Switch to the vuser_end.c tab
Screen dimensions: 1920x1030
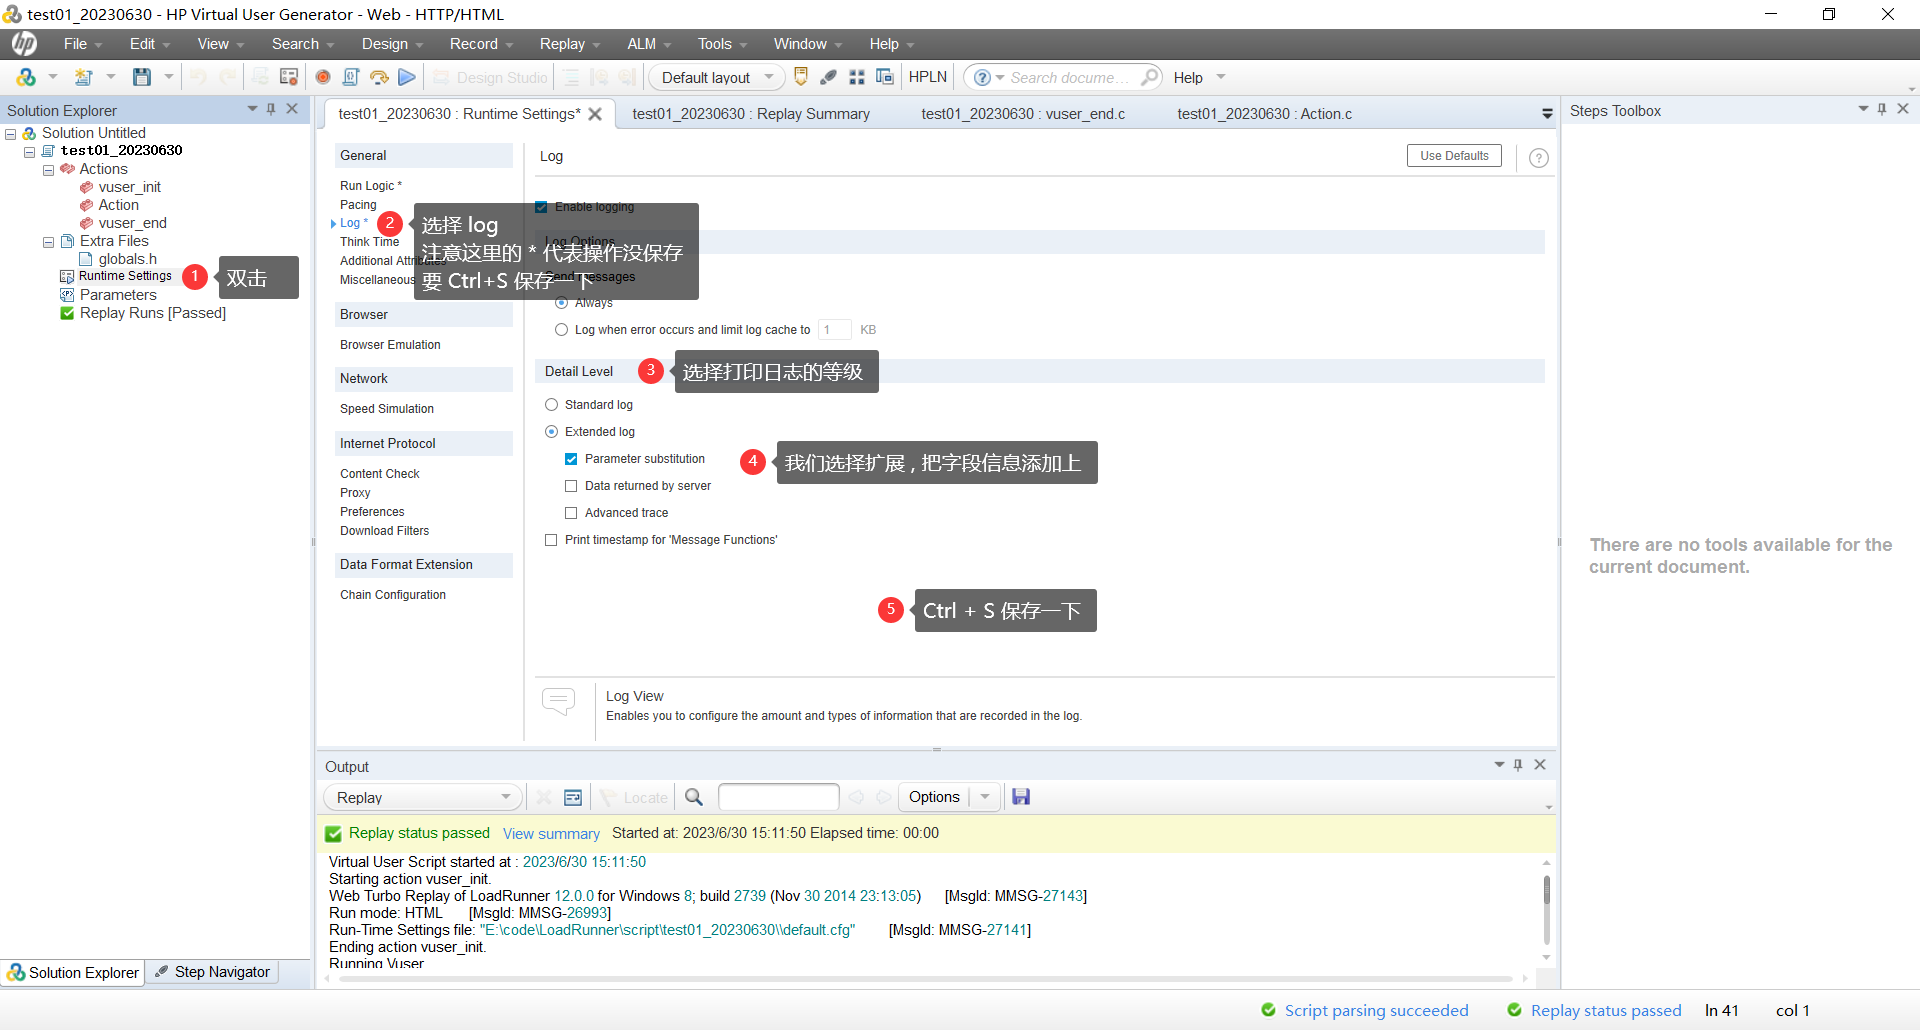(x=1023, y=114)
